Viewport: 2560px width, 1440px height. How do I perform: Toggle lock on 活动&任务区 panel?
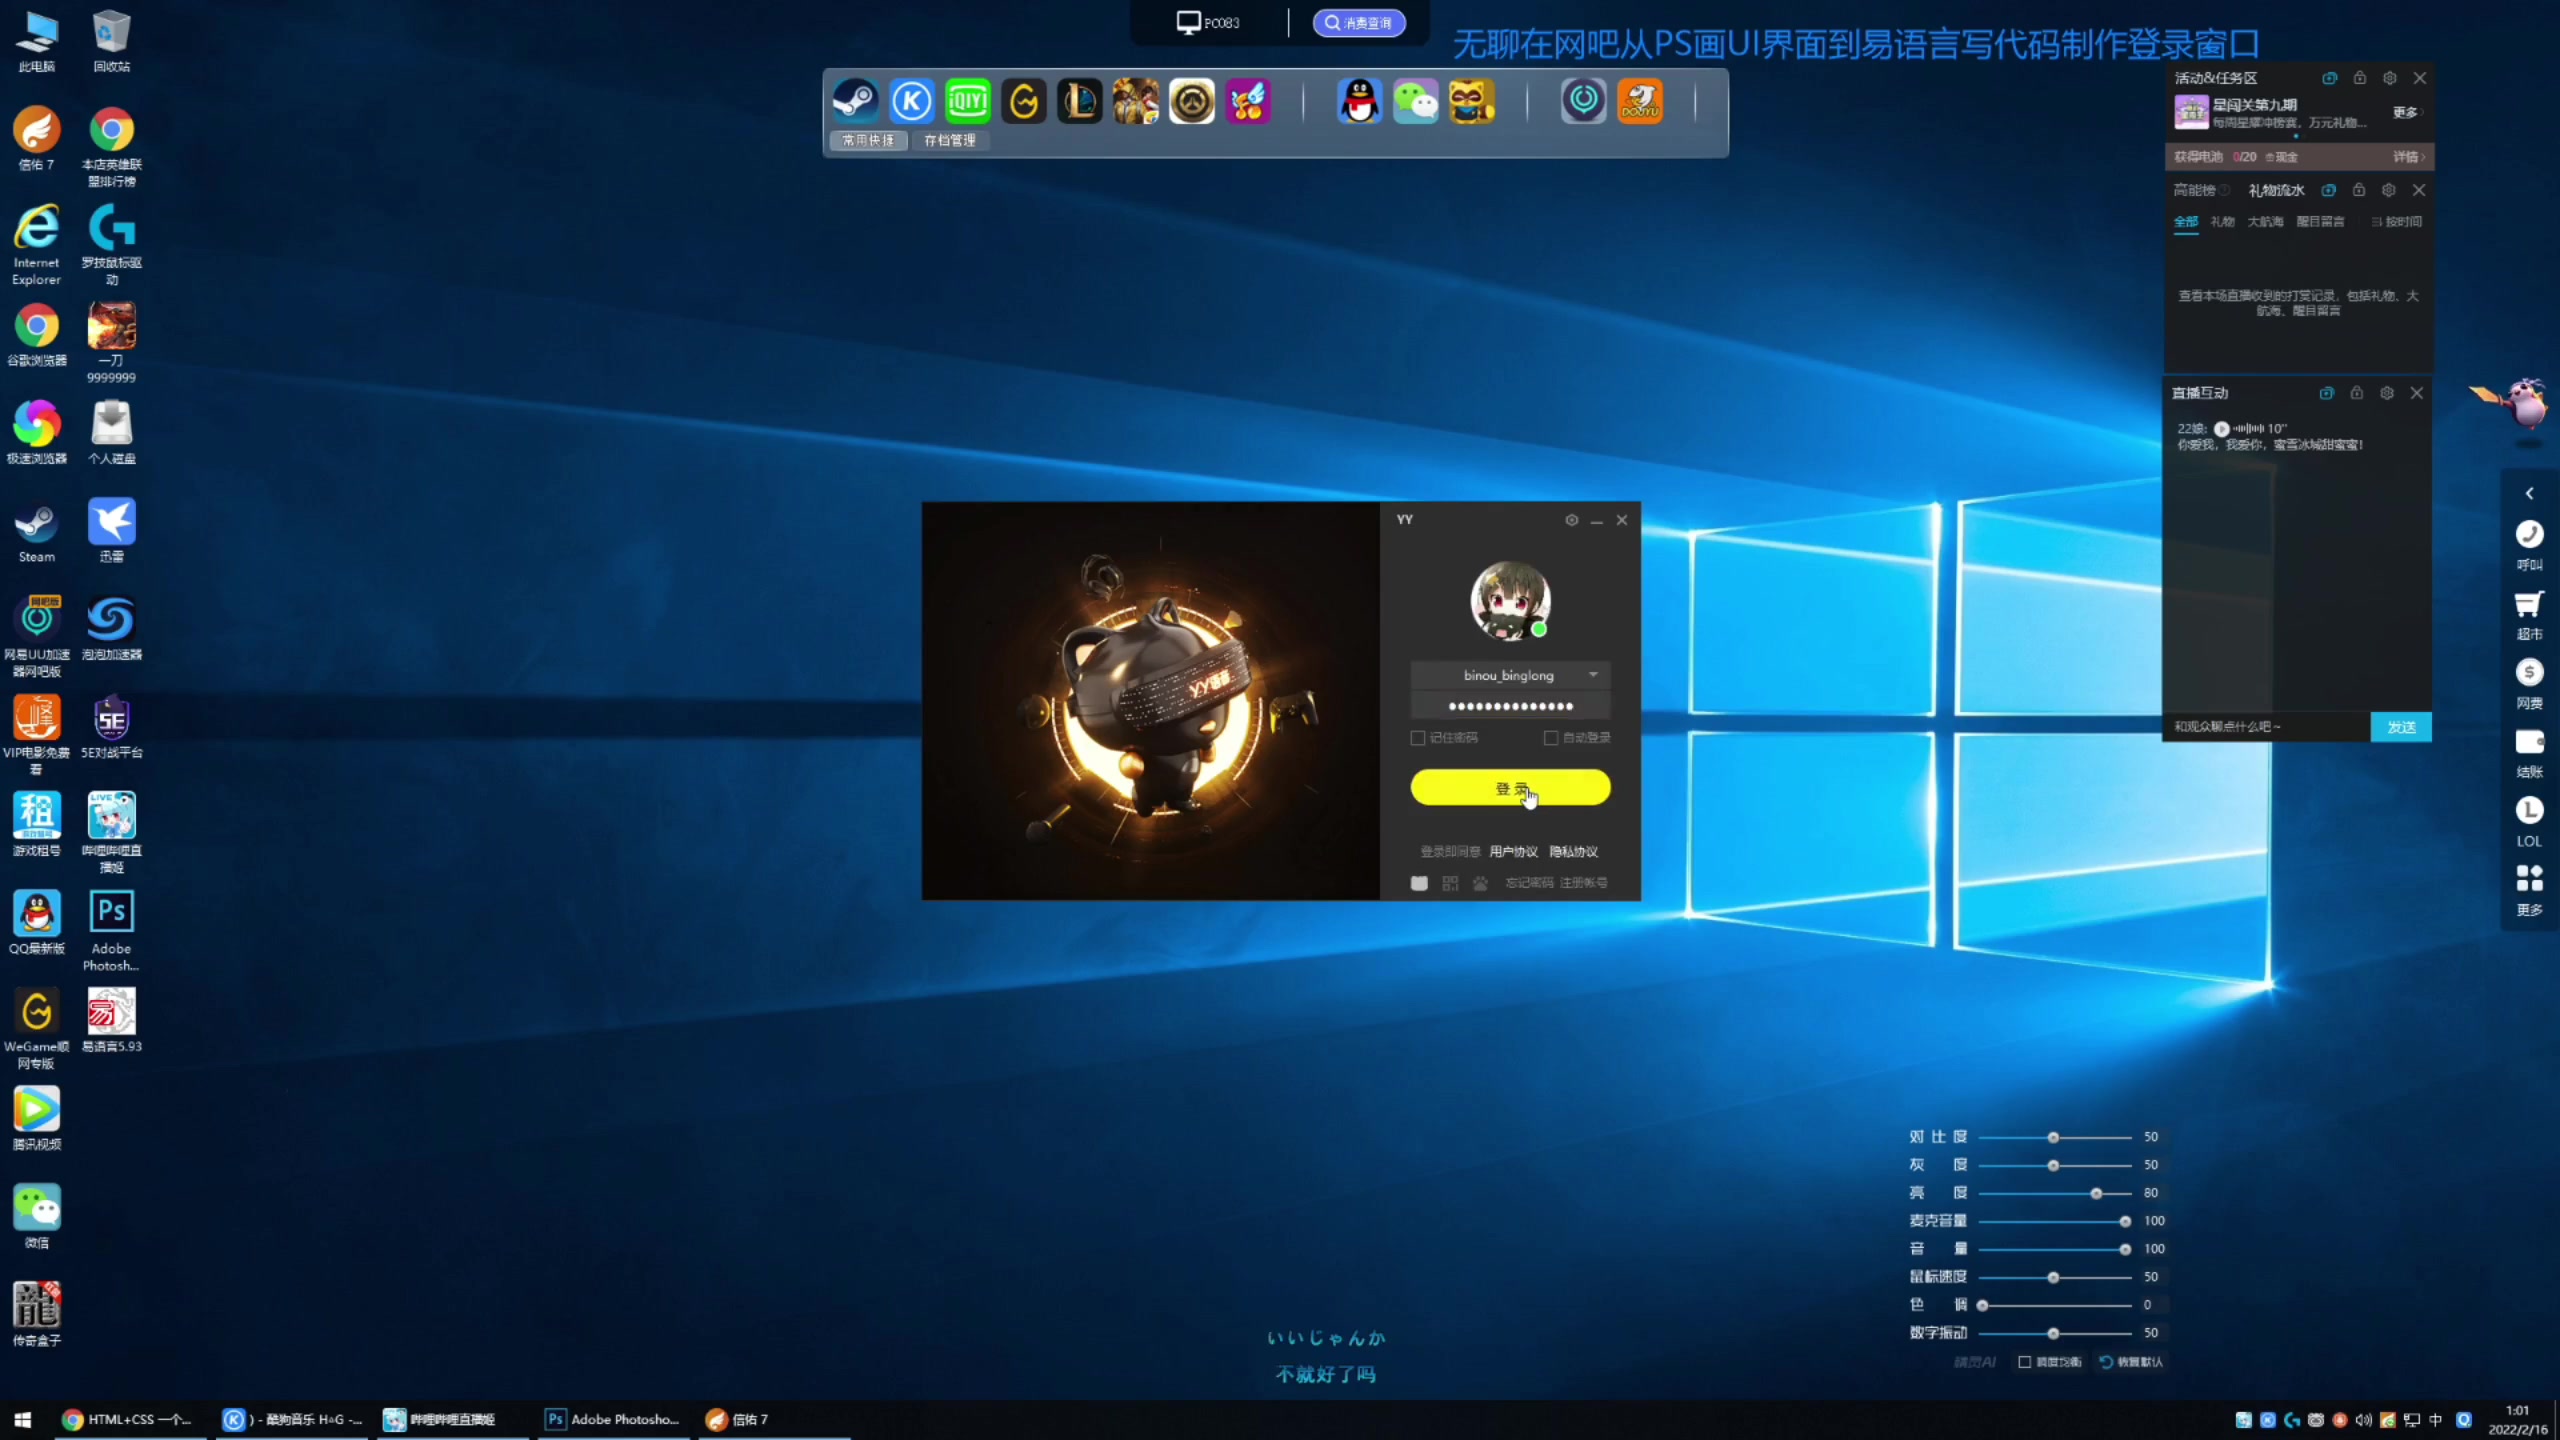(2360, 78)
